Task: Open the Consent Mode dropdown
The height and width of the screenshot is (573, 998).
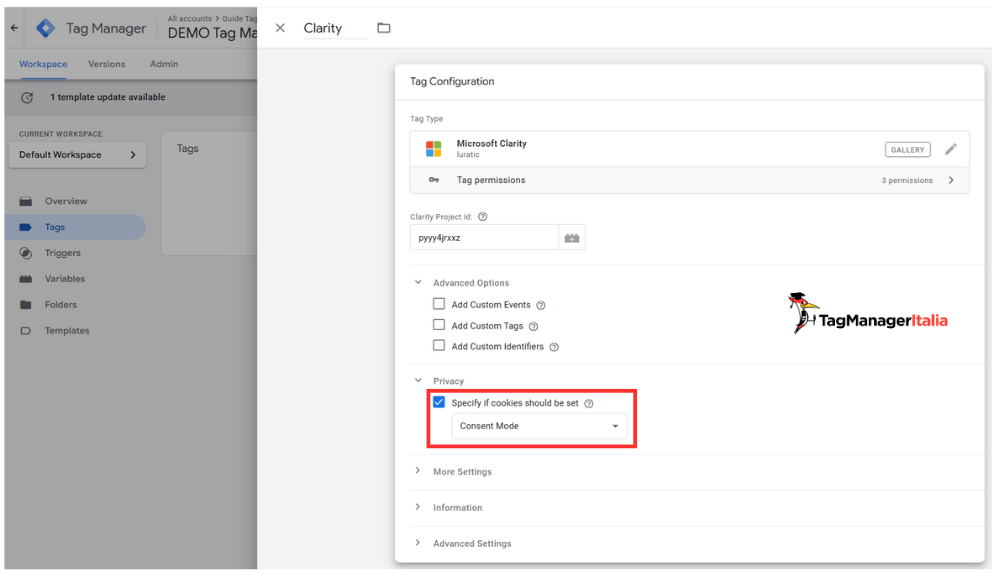Action: point(539,426)
